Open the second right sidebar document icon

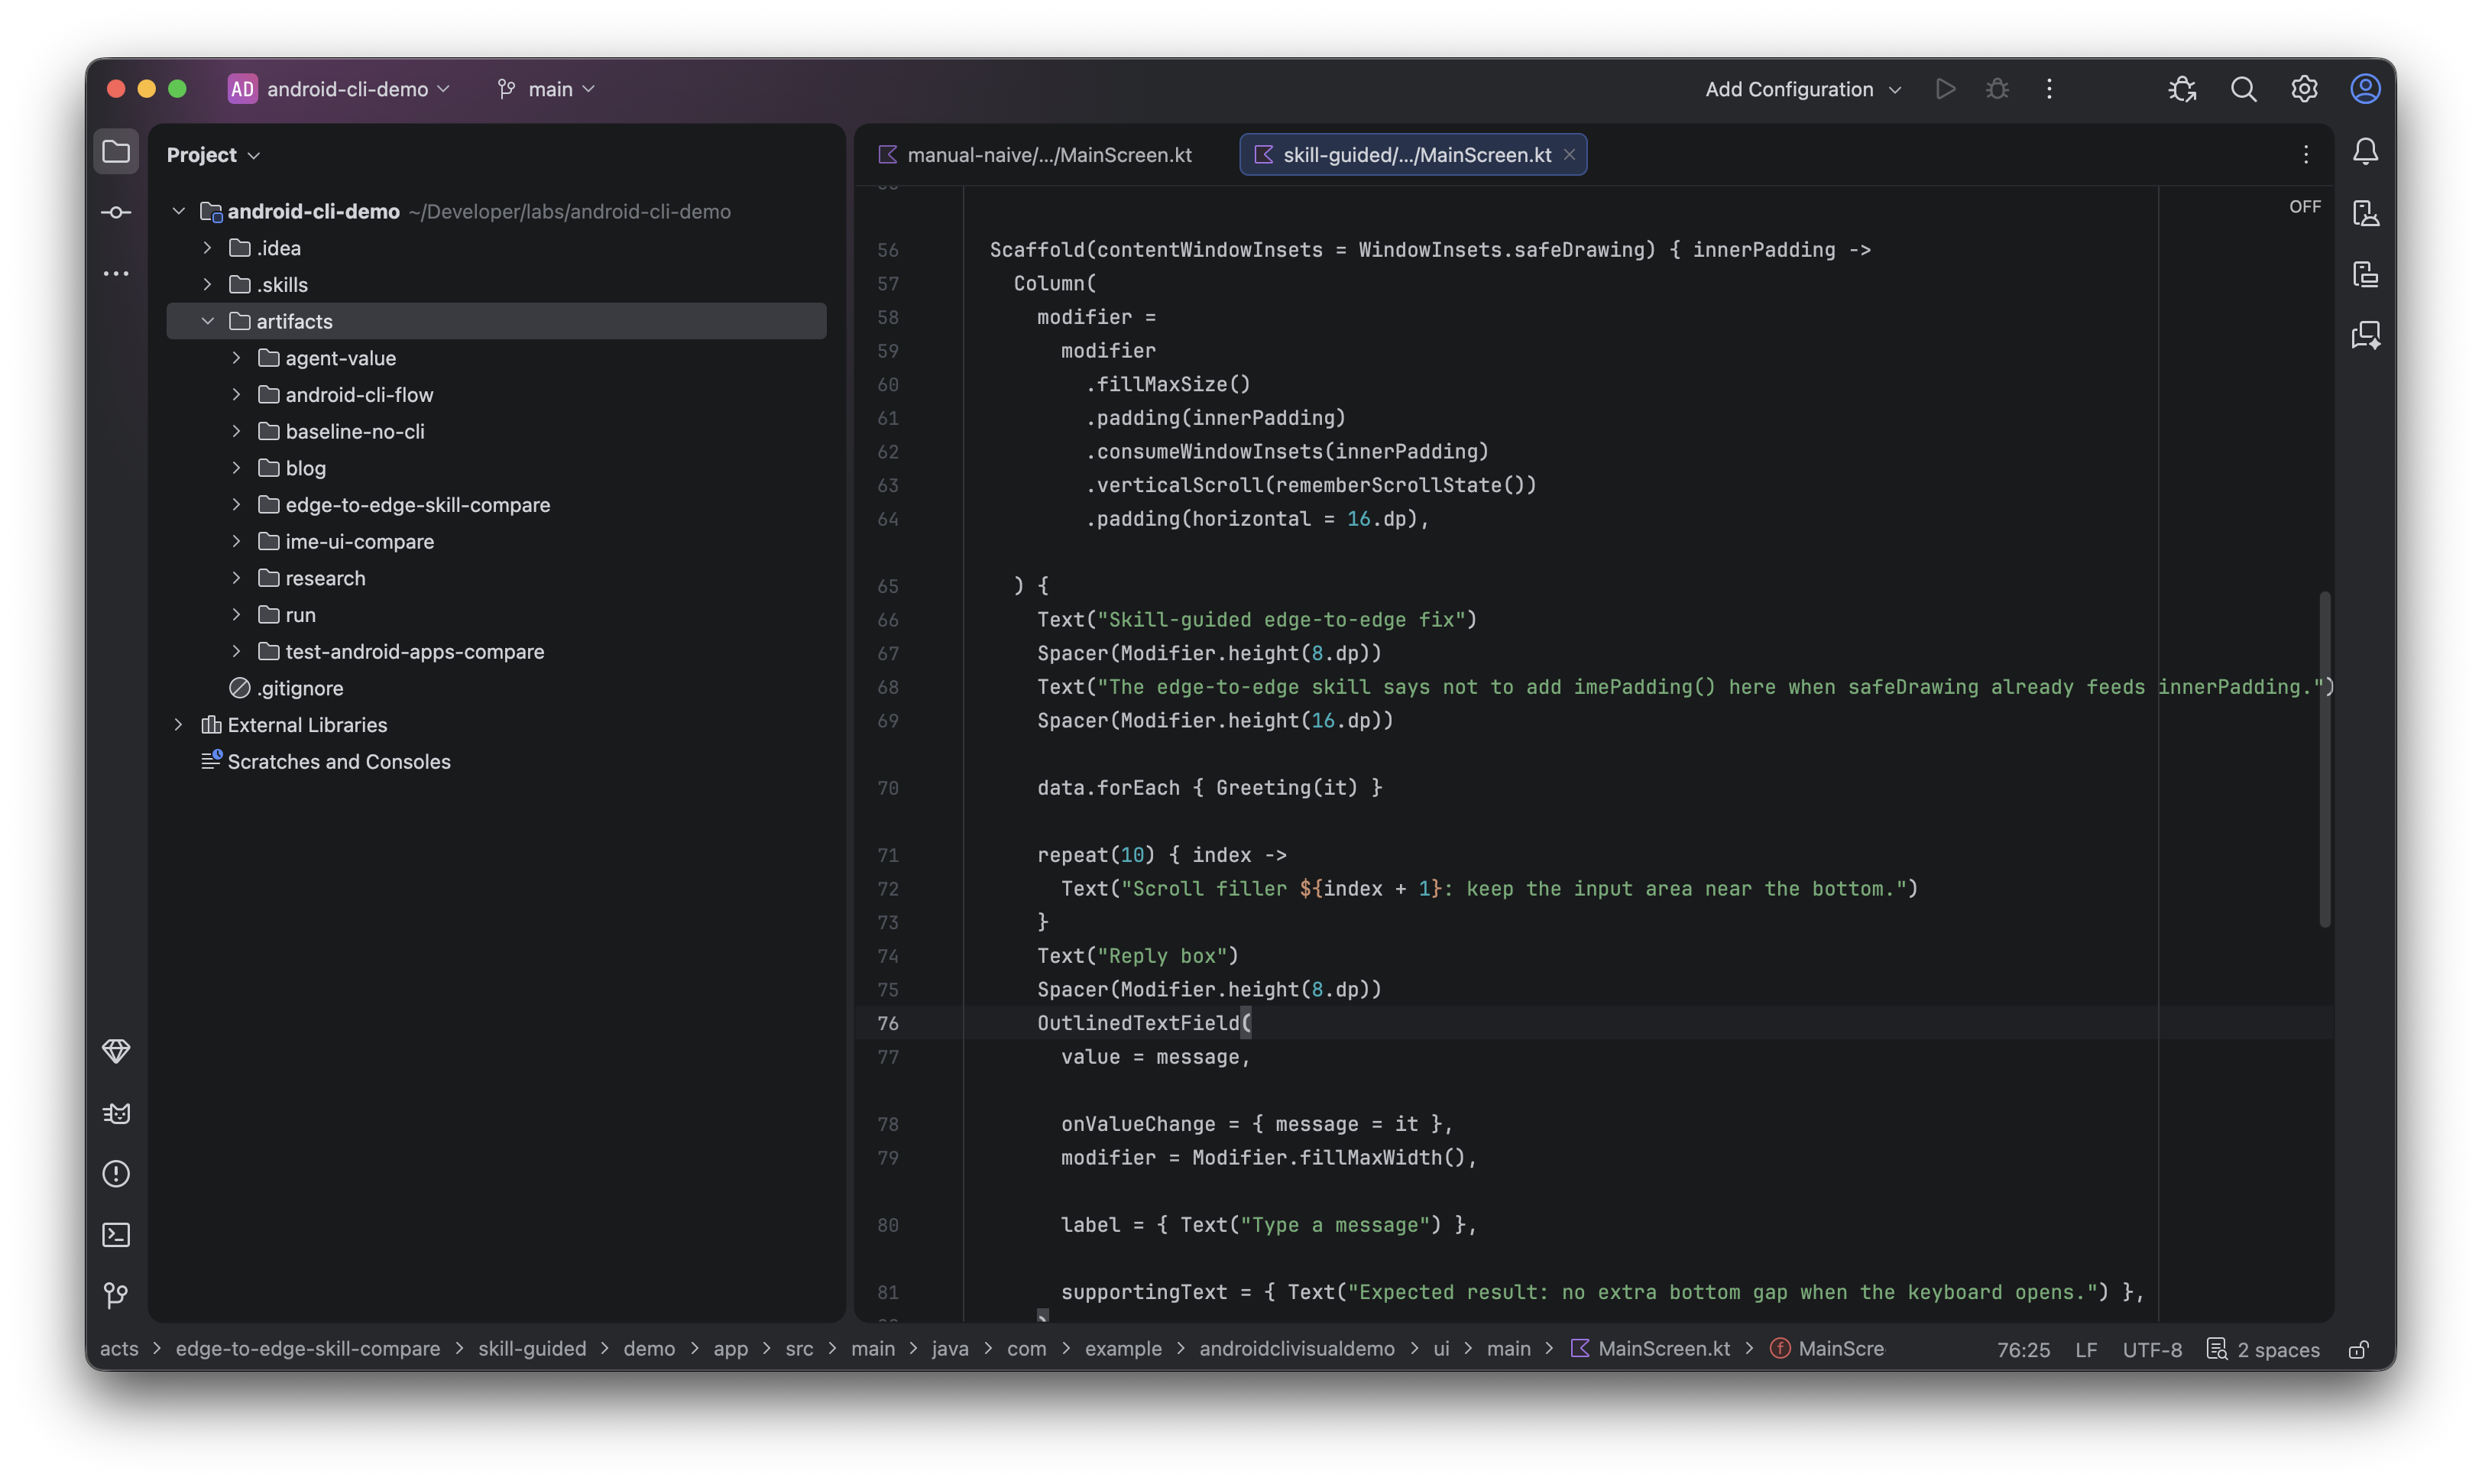click(x=2365, y=274)
